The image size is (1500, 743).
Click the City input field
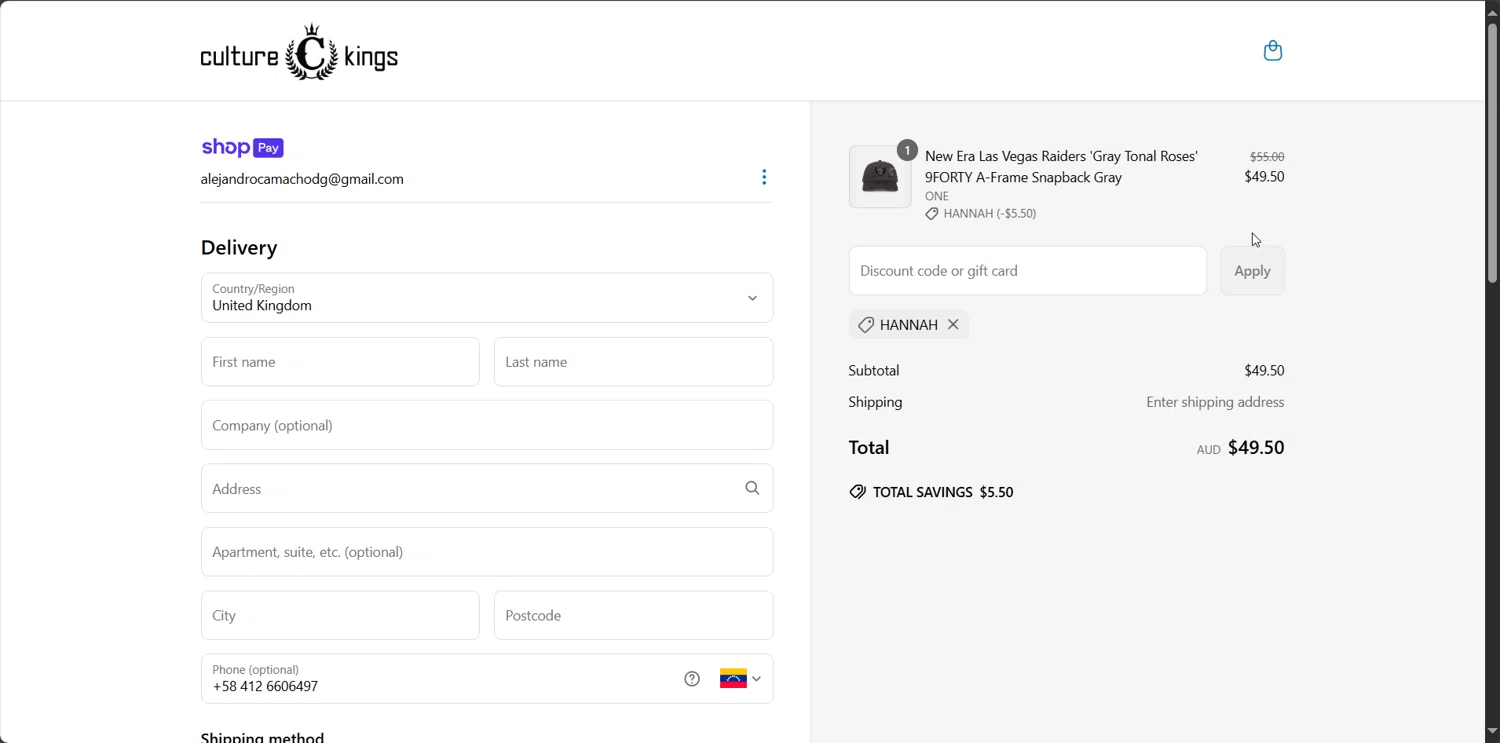[x=340, y=615]
